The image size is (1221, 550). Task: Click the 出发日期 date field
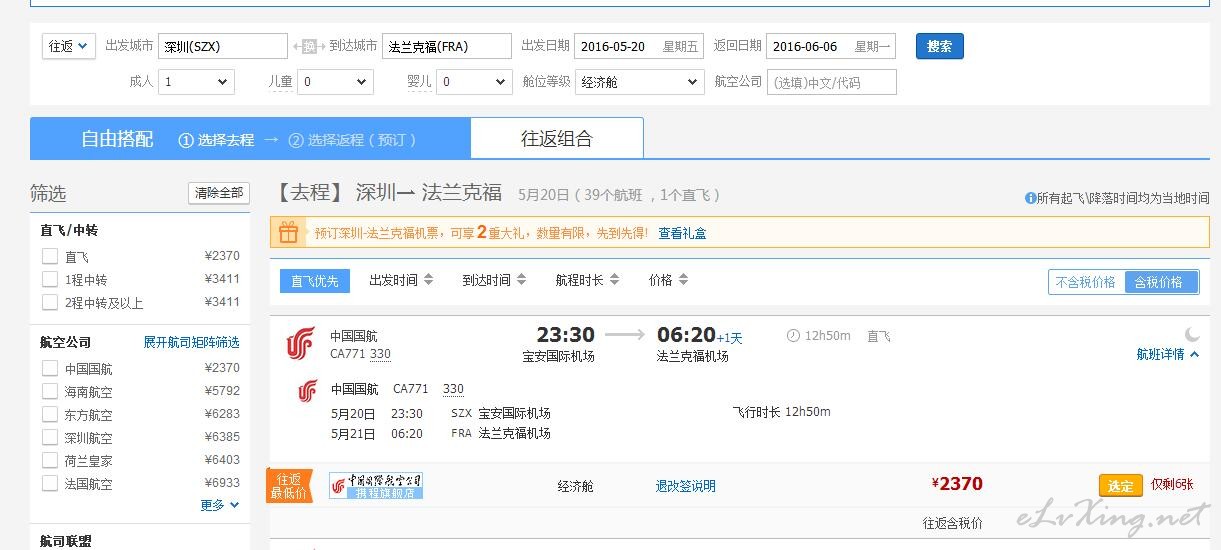click(x=640, y=47)
